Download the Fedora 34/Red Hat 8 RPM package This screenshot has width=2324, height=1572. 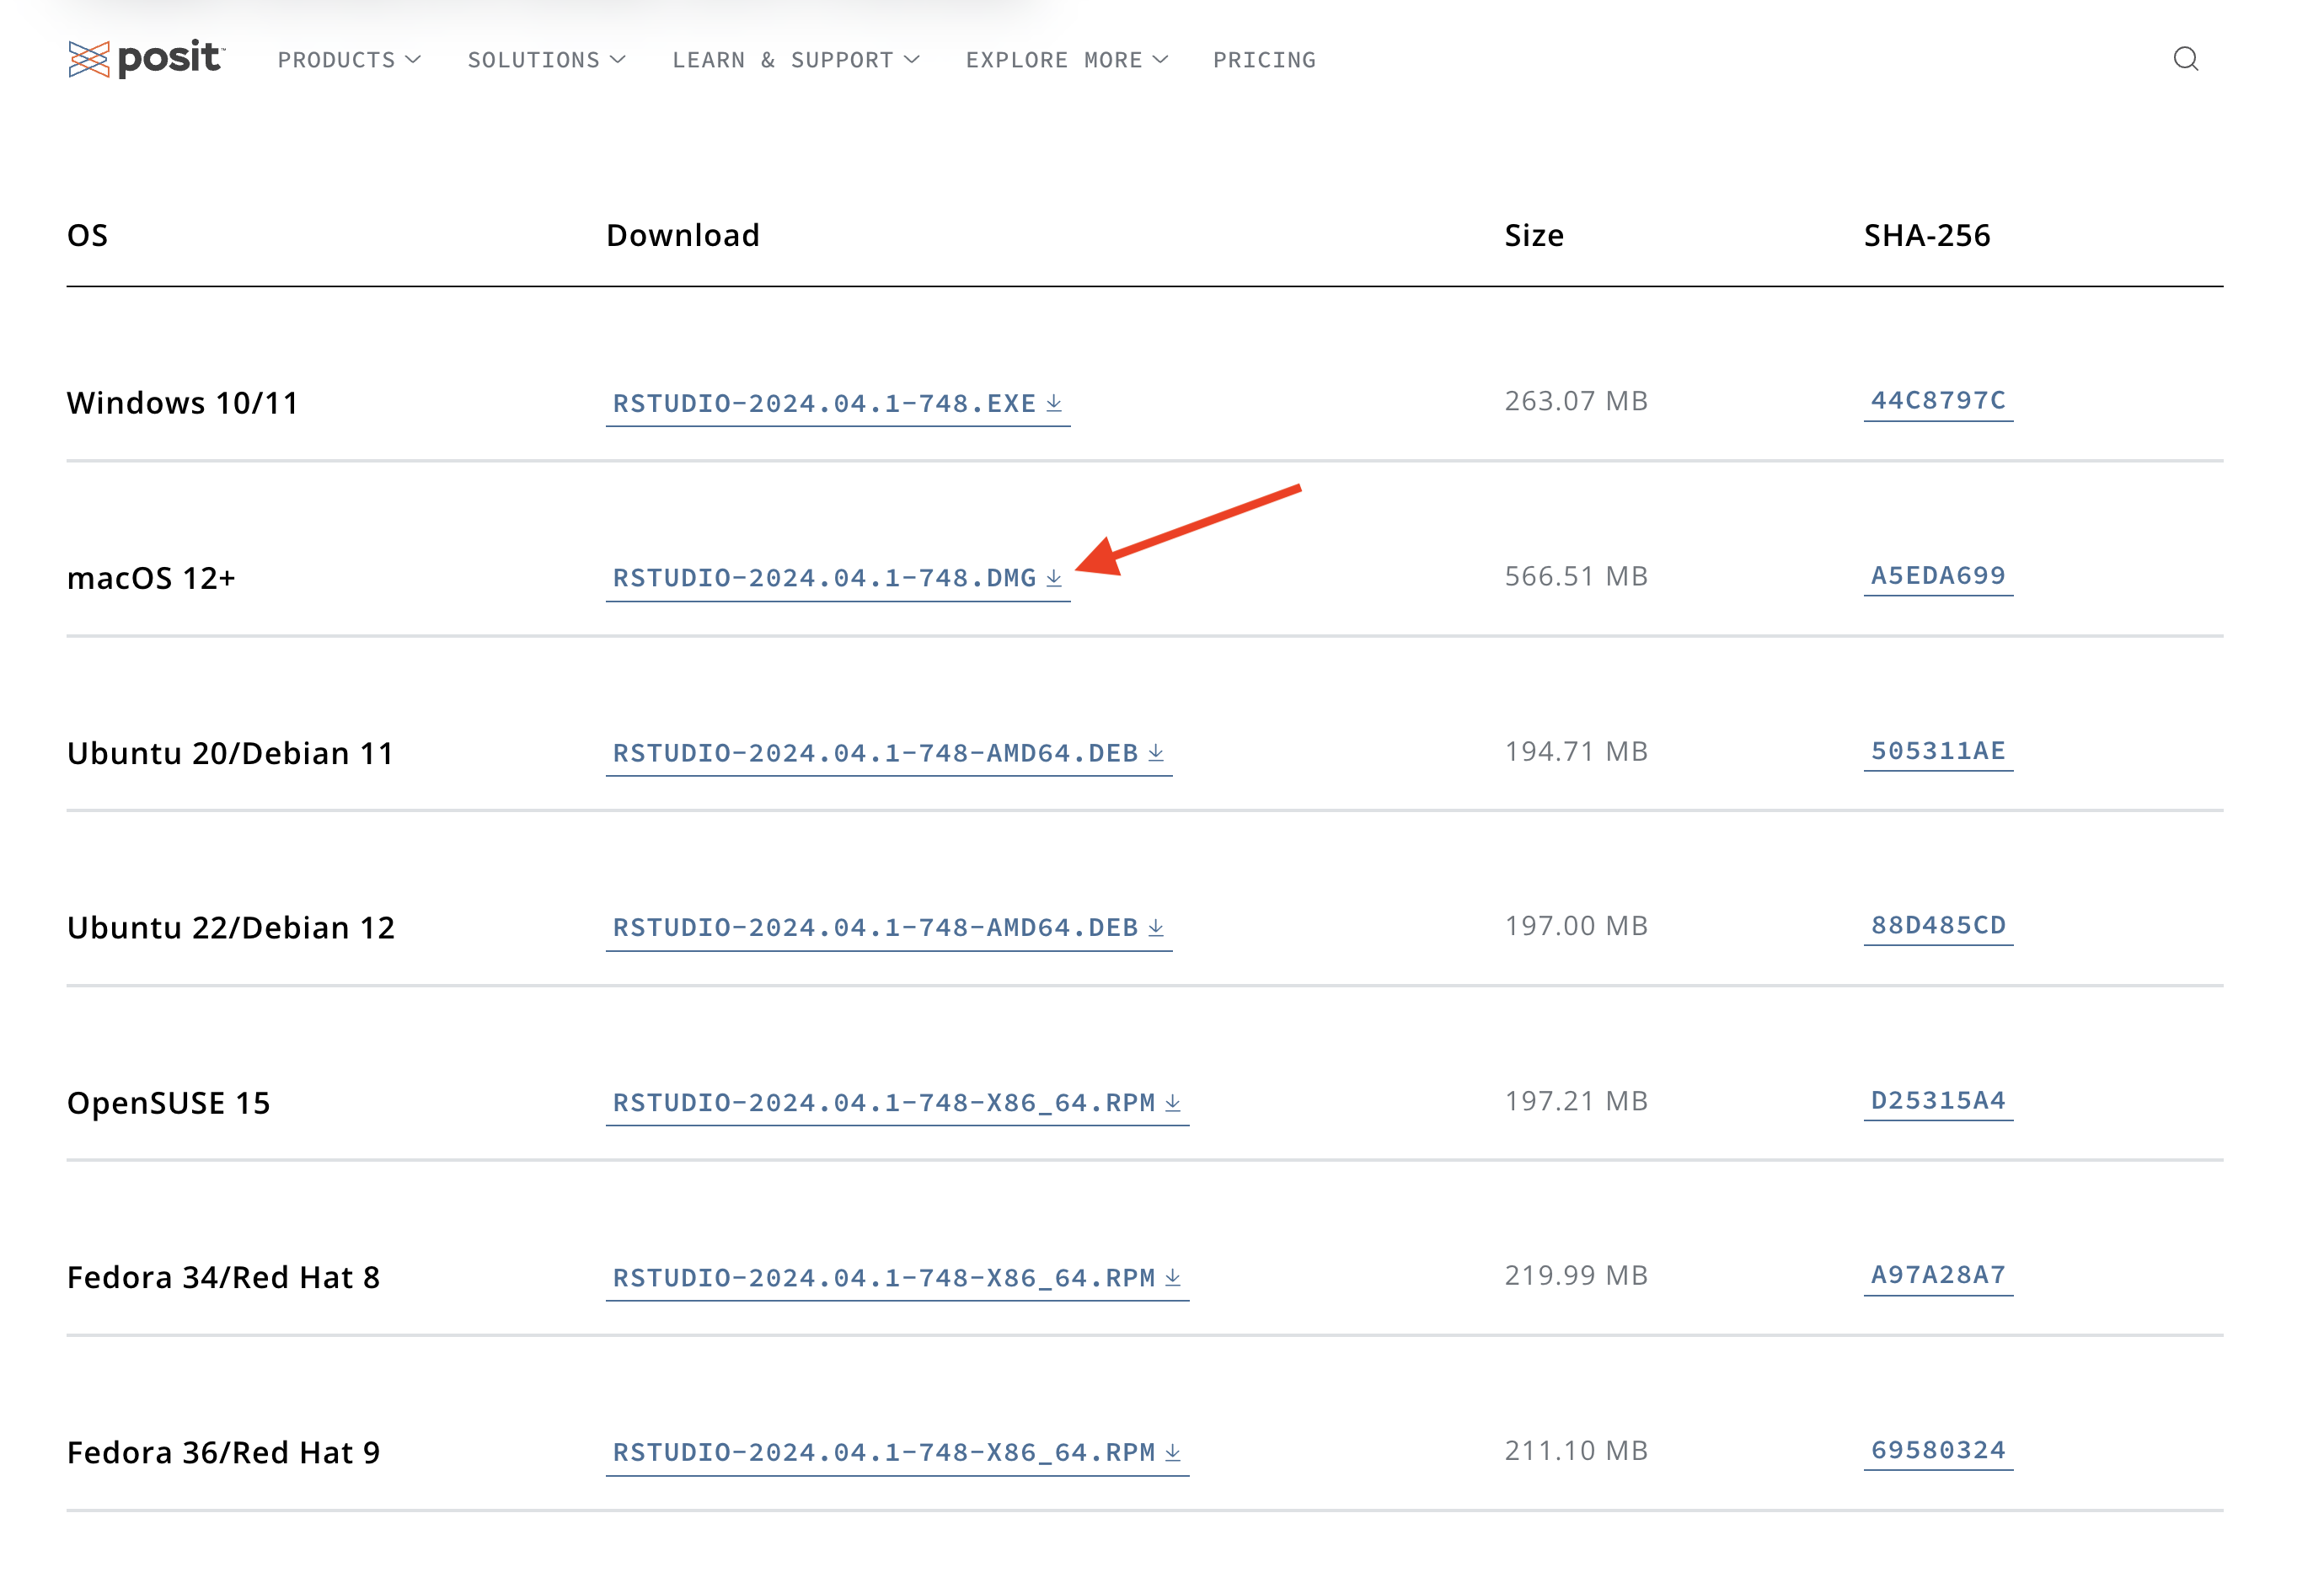[x=897, y=1279]
